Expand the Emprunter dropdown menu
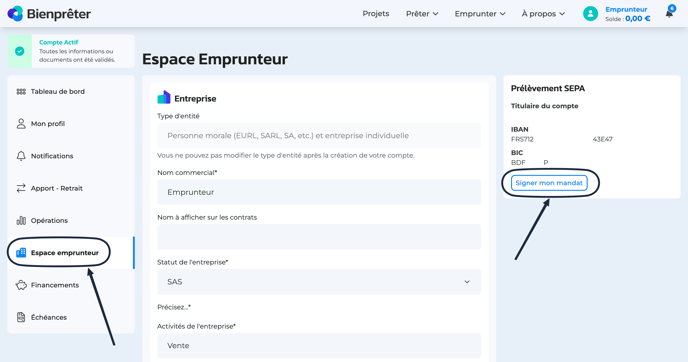 click(x=480, y=14)
